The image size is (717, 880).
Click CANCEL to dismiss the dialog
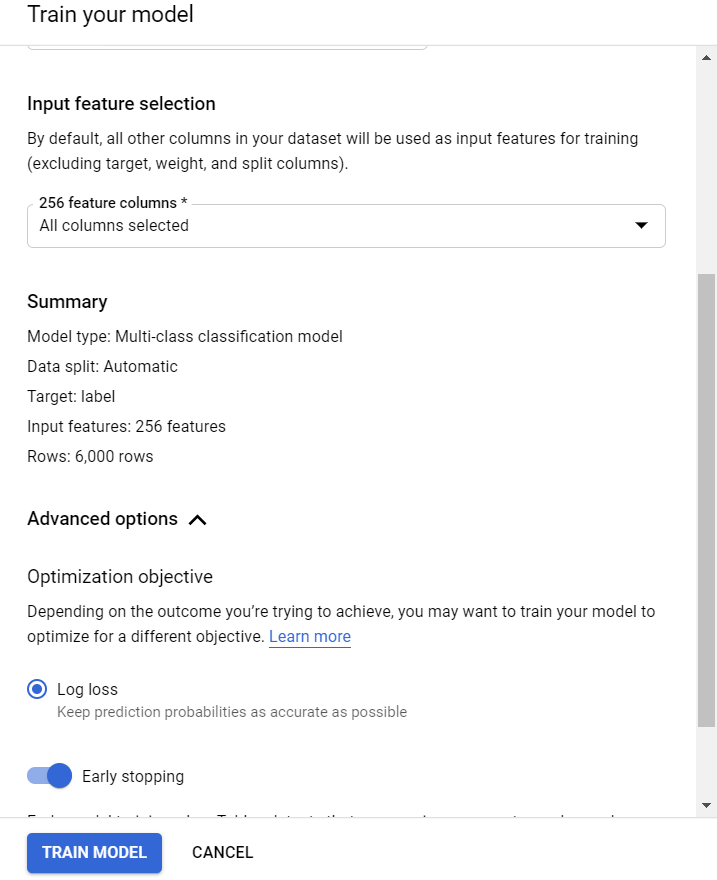222,852
